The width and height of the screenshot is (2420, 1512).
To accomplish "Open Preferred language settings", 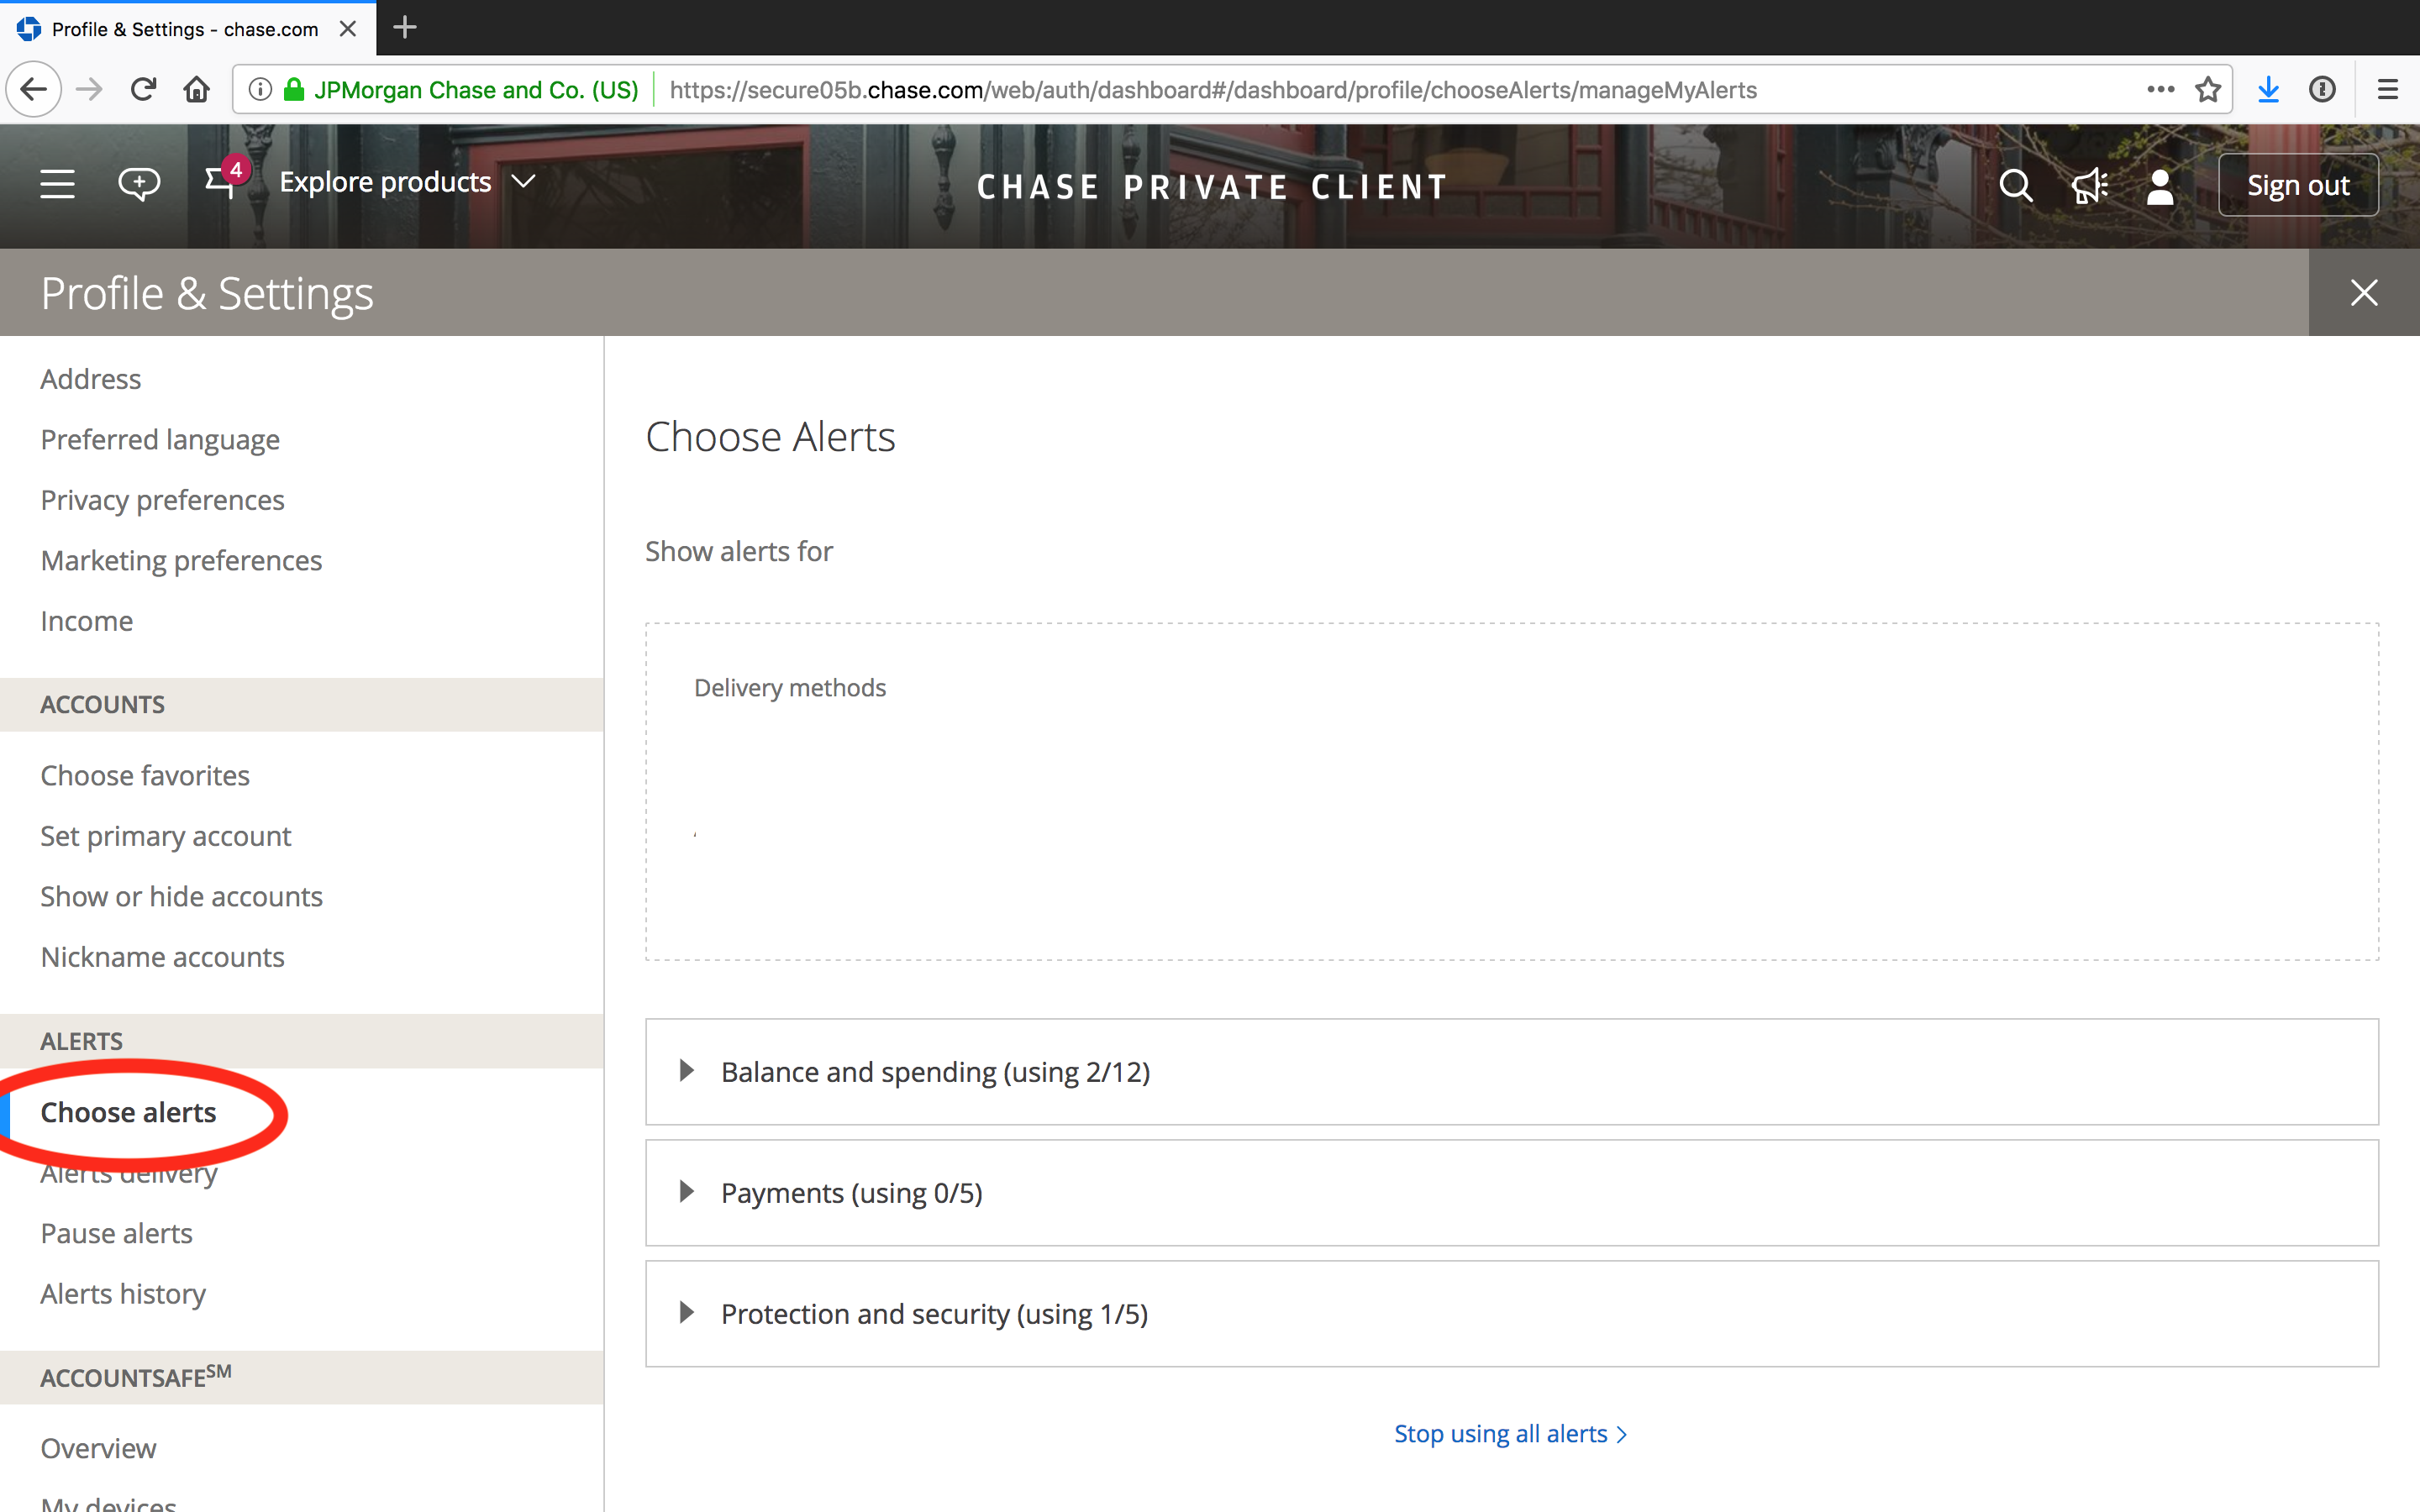I will [x=160, y=440].
